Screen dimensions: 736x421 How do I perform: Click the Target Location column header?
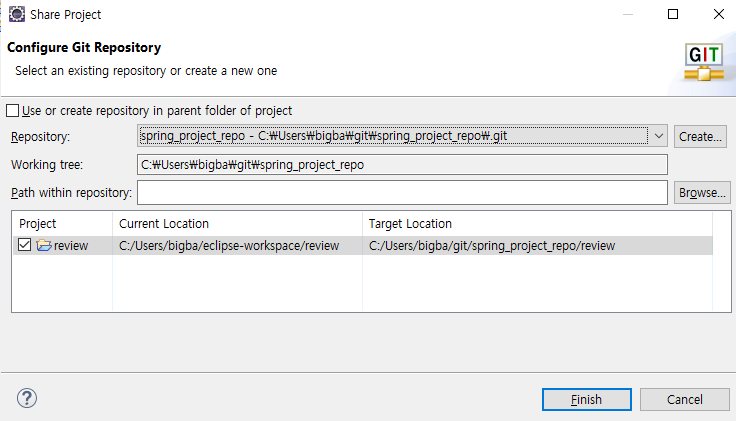(x=537, y=224)
